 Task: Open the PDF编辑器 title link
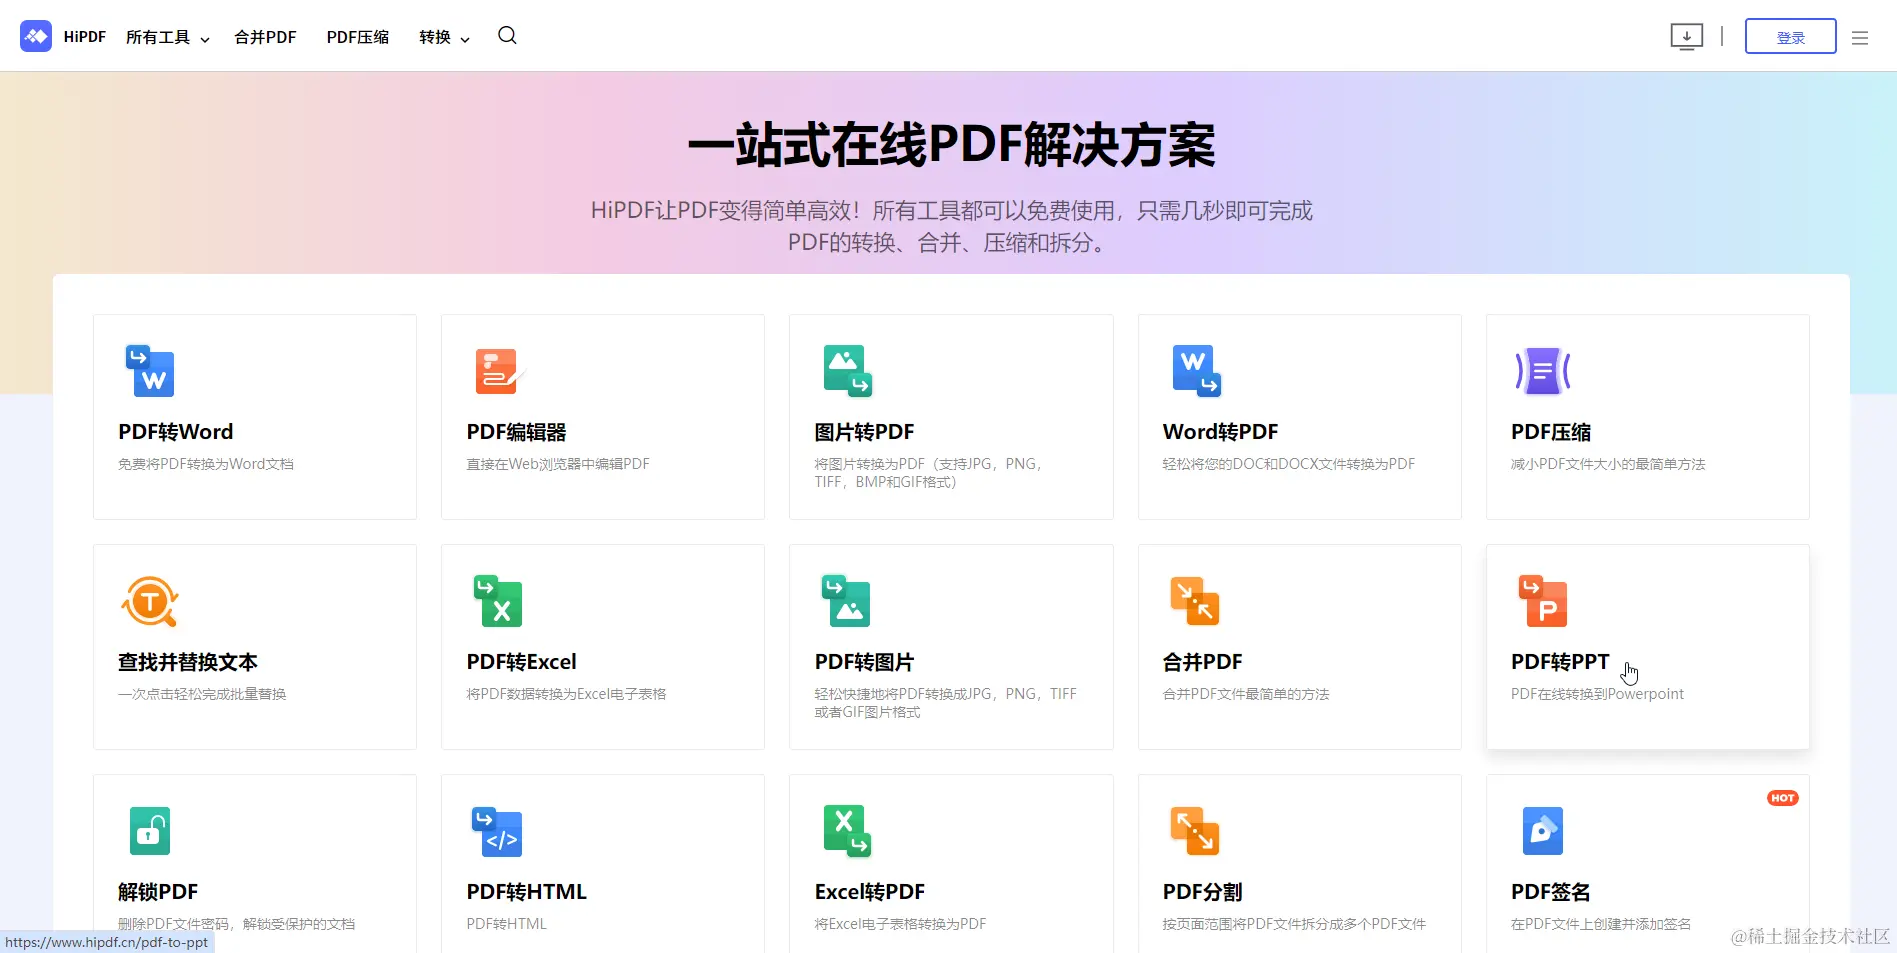516,432
